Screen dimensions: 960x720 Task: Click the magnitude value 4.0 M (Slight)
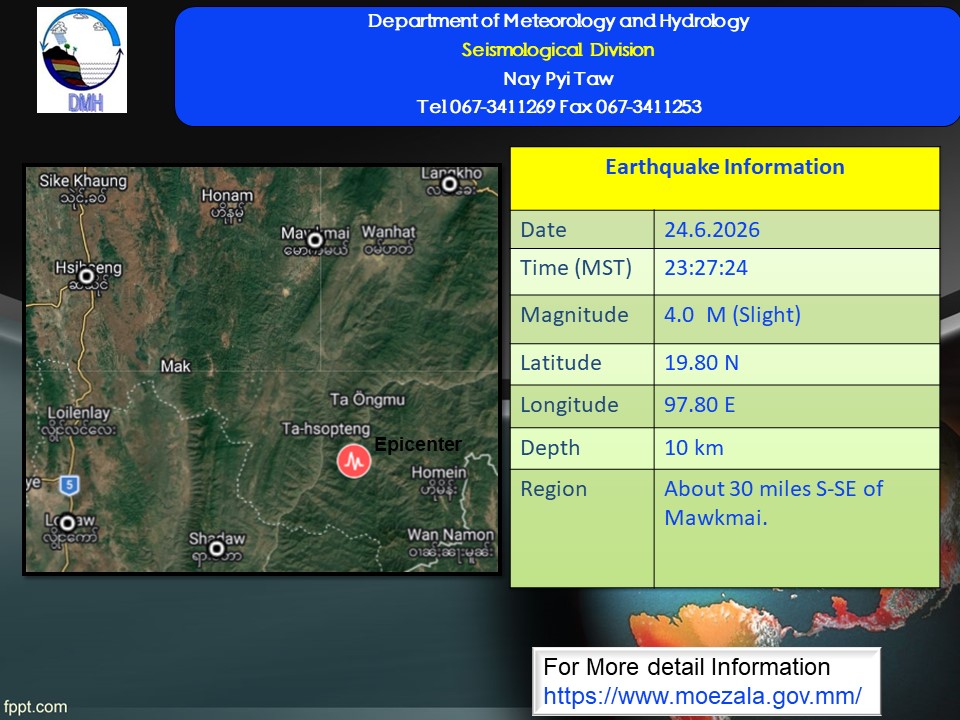click(732, 315)
